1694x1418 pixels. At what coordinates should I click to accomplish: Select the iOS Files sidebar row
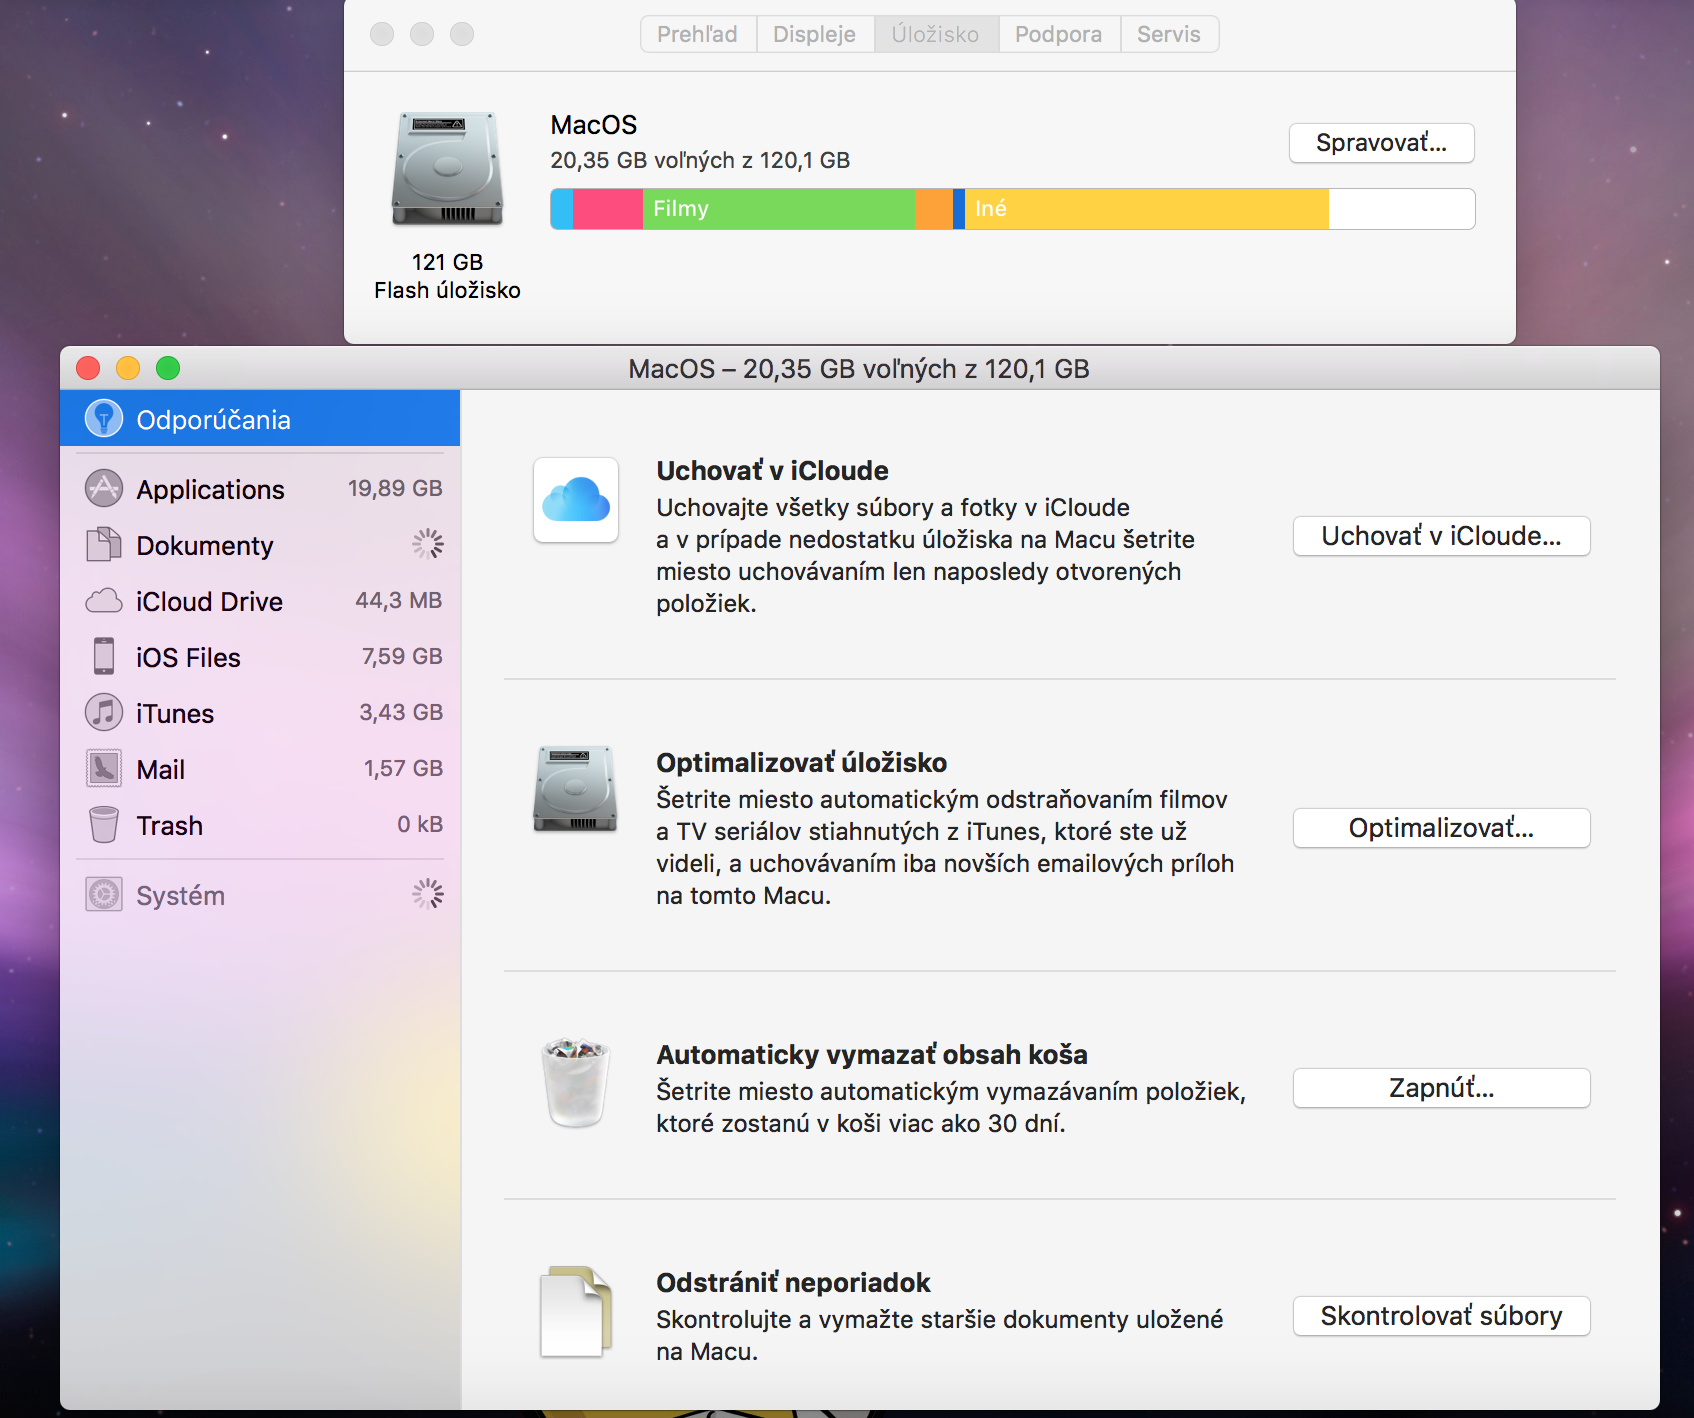260,657
